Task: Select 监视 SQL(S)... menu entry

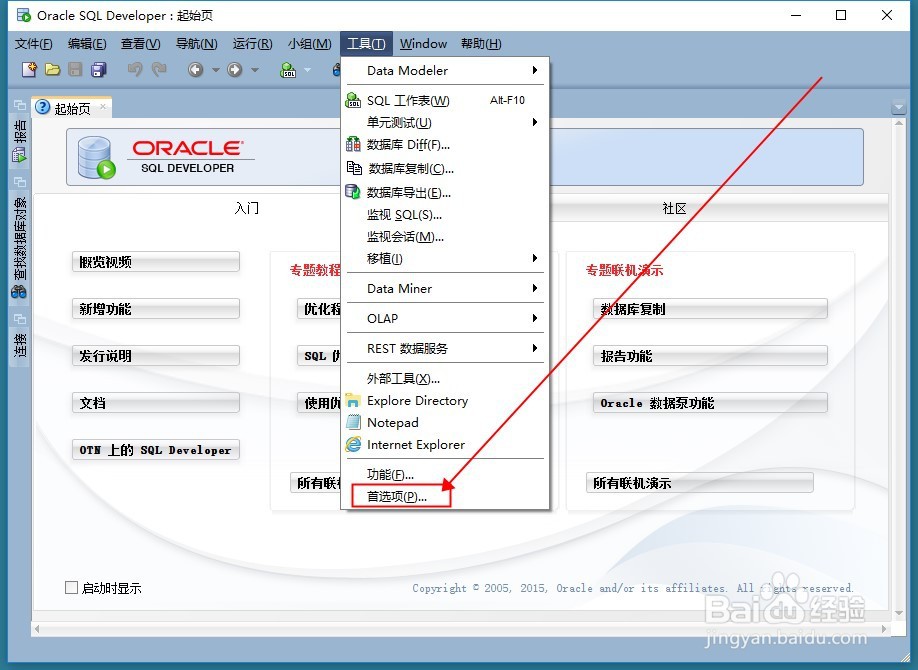Action: click(445, 214)
